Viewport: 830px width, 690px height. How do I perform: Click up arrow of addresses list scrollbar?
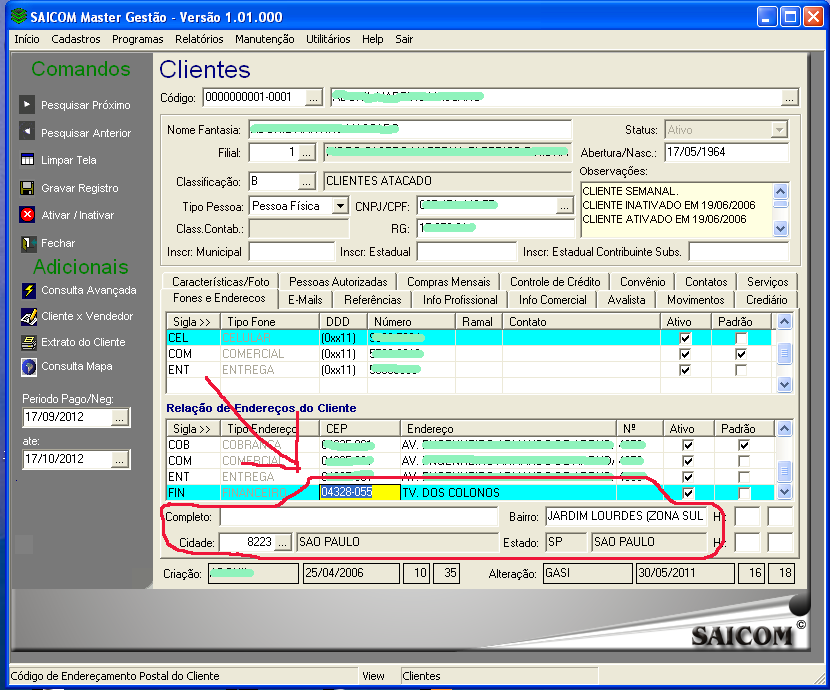(784, 428)
